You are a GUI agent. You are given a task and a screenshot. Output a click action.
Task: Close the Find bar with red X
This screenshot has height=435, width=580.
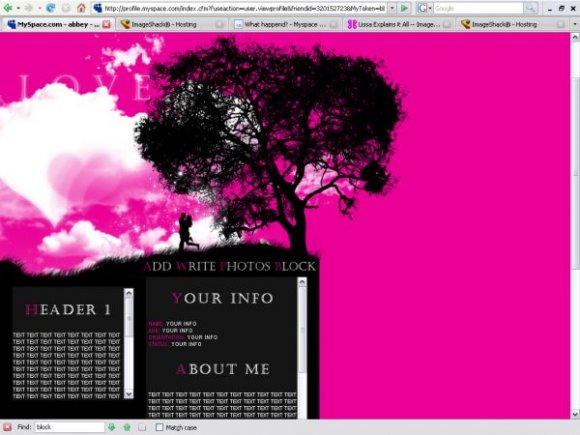pos(7,427)
